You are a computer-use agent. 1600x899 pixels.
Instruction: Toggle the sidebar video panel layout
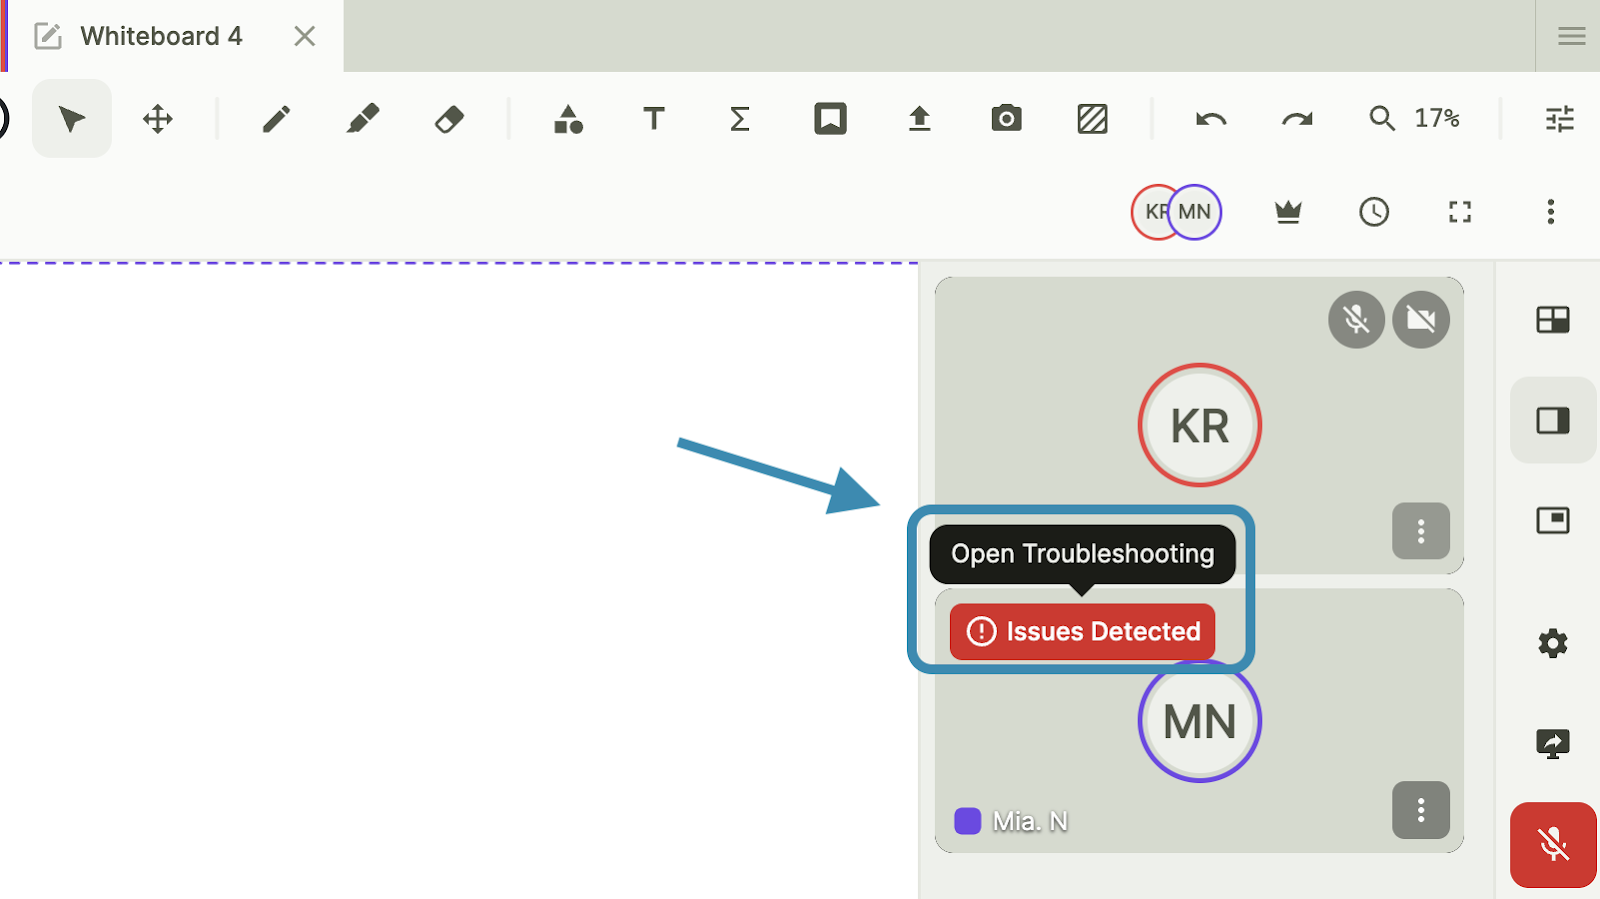(x=1553, y=420)
